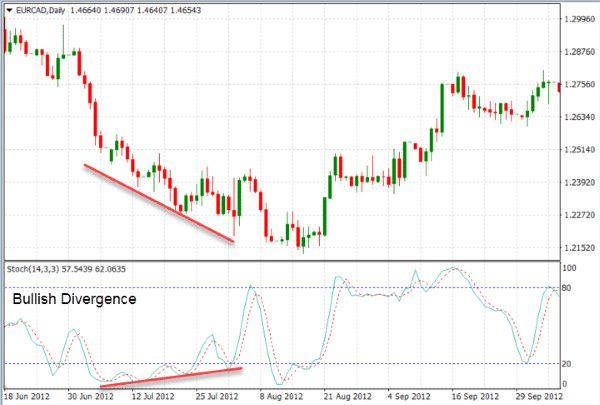Select the Bullish Divergence text label
The image size is (600, 405).
(x=73, y=298)
